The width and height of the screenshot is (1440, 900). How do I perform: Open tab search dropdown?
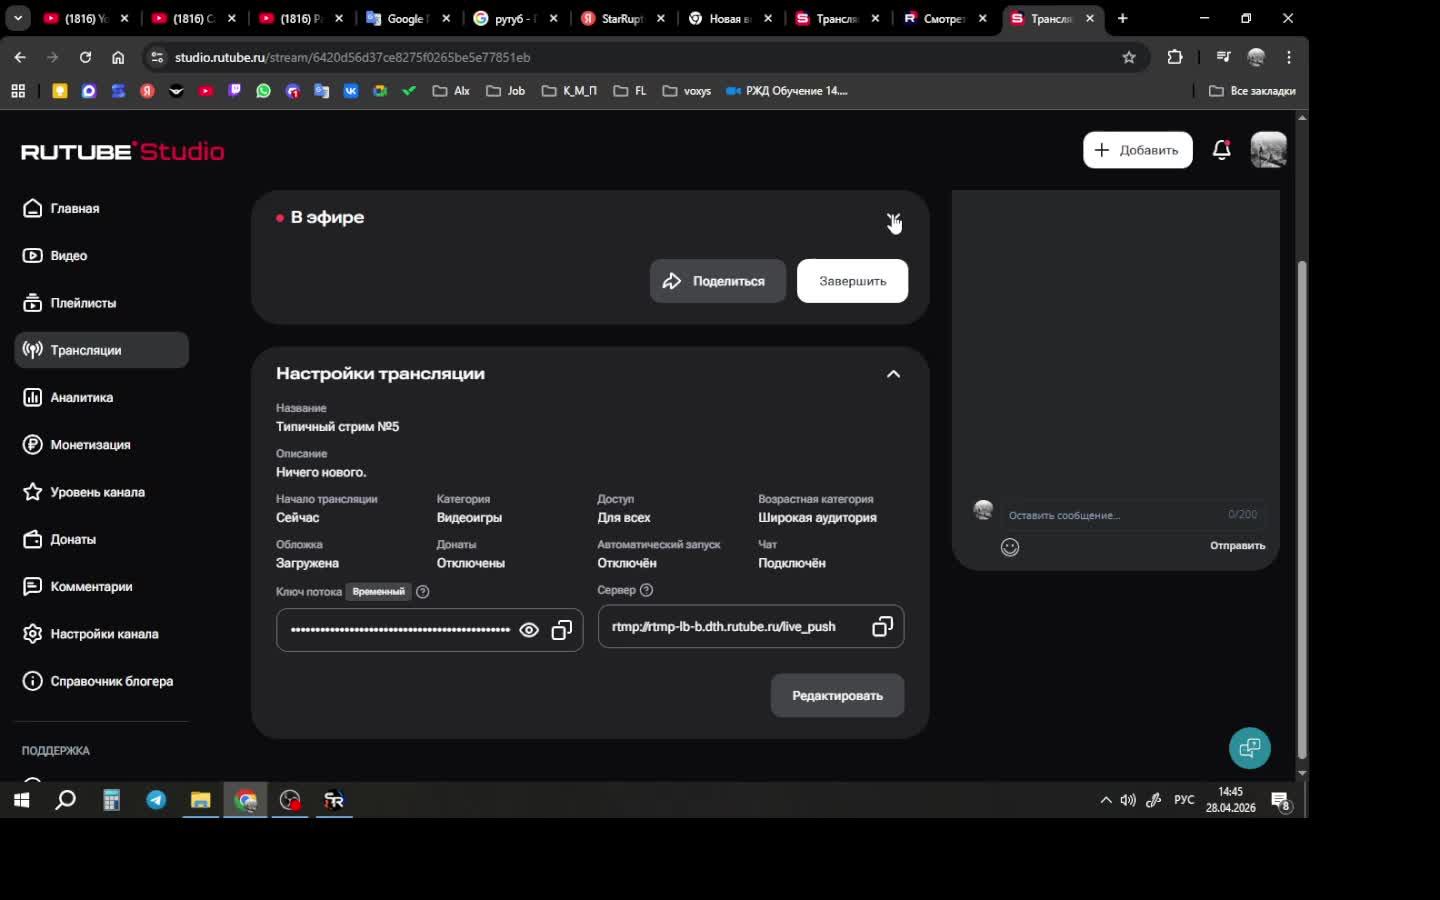pos(18,18)
